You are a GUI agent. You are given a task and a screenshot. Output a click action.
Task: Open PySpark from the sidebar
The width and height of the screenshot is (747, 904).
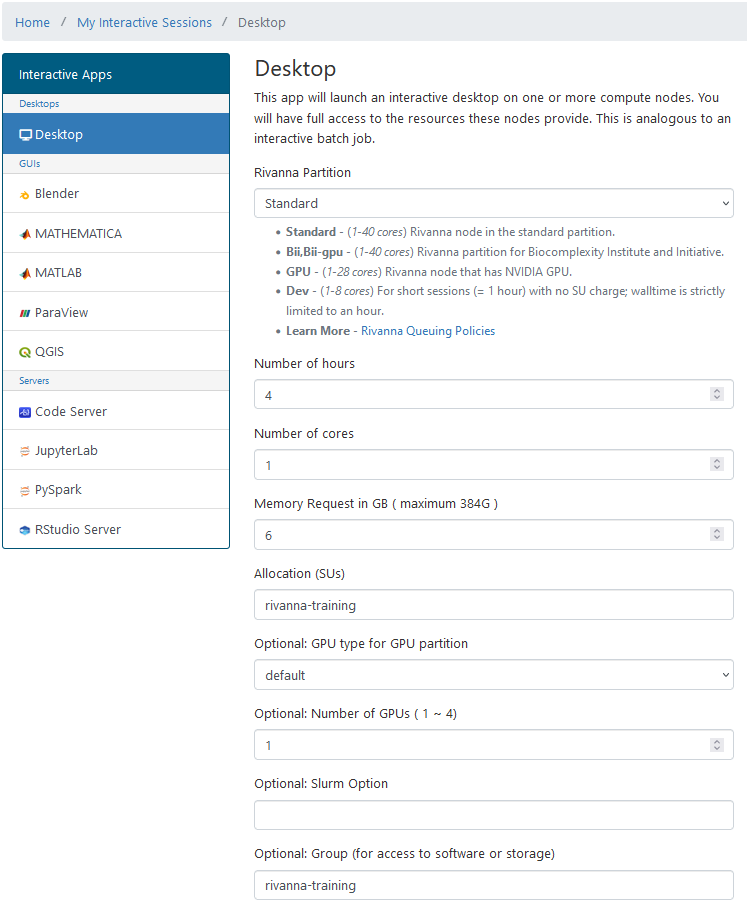(x=58, y=490)
